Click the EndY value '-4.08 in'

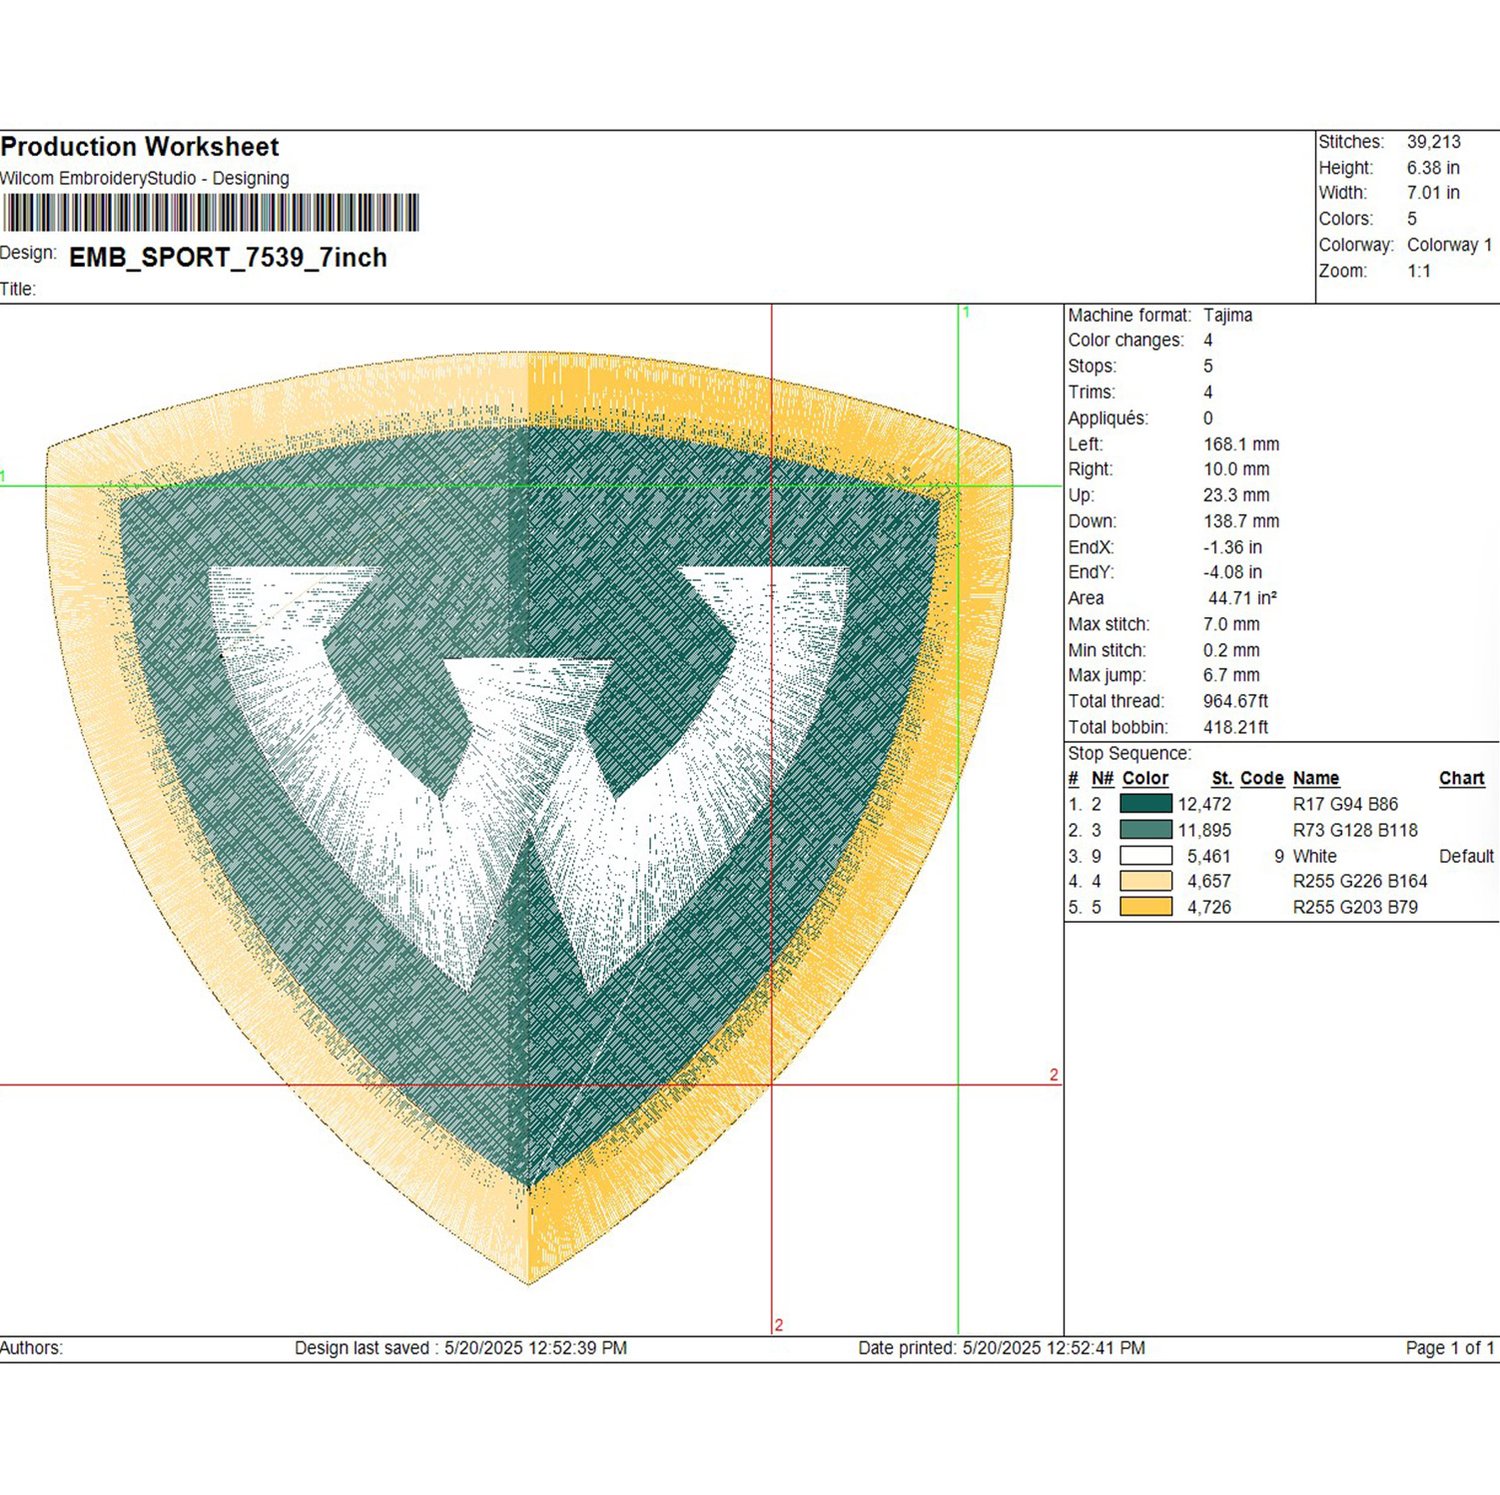1233,572
